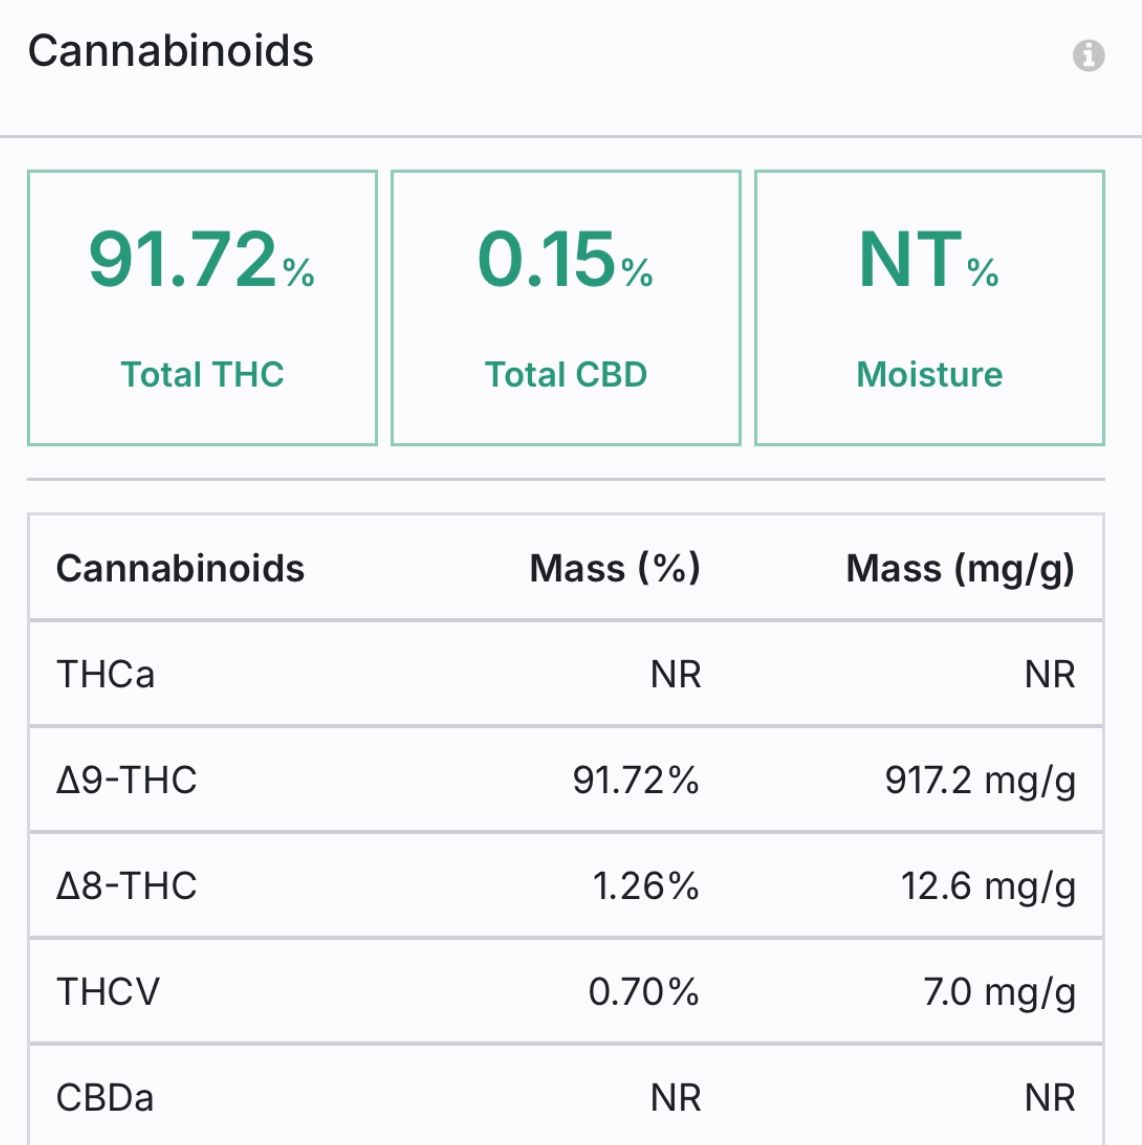Select the Total THC 91.72% card
The width and height of the screenshot is (1142, 1145).
[x=202, y=307]
